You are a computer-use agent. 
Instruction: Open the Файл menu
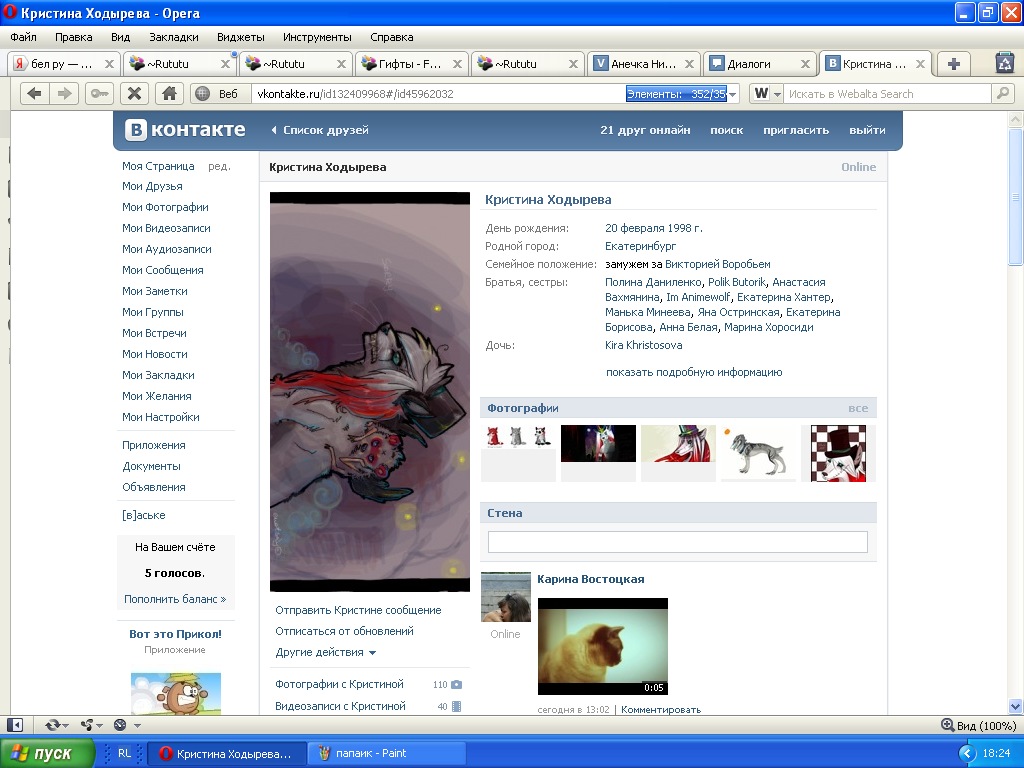click(x=24, y=37)
